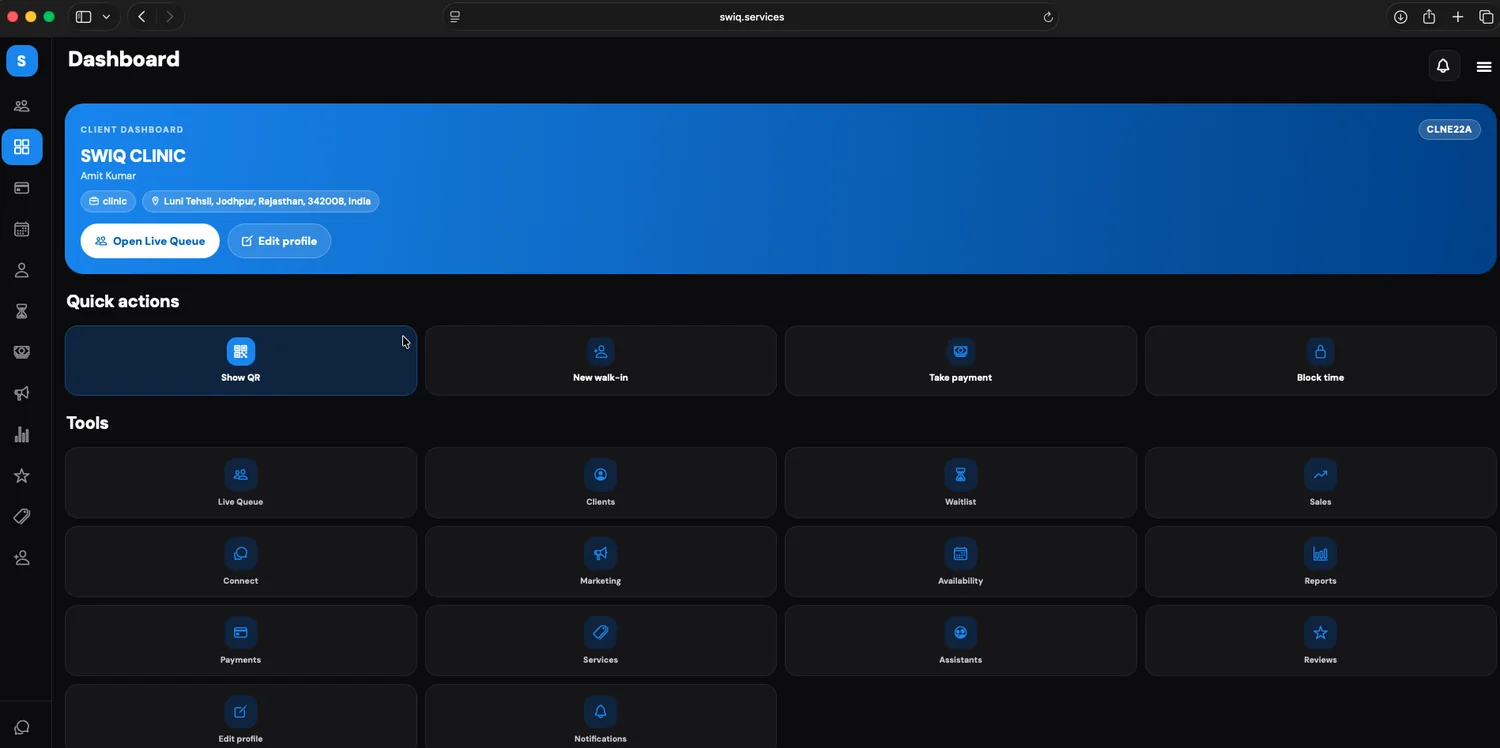1500x748 pixels.
Task: Open the calendar icon in the left sidebar
Action: 22,229
